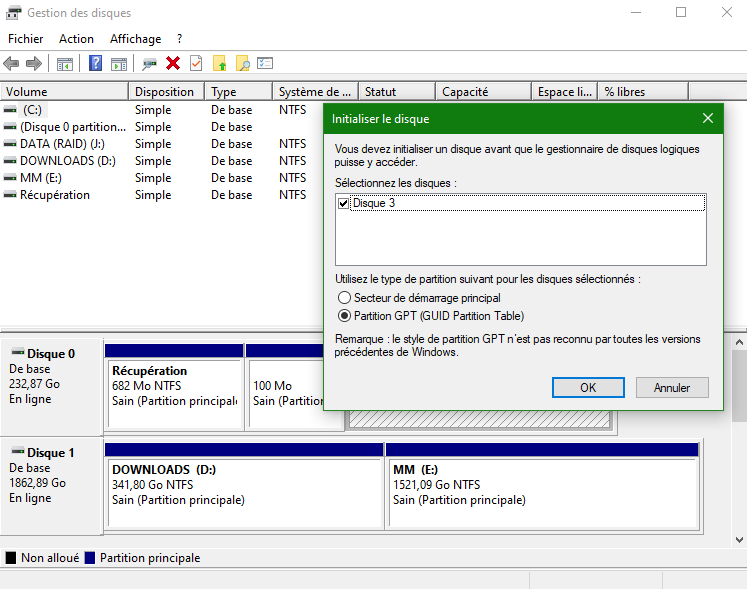Screen dimensions: 747x589
Task: Open the Fichier menu
Action: (26, 39)
